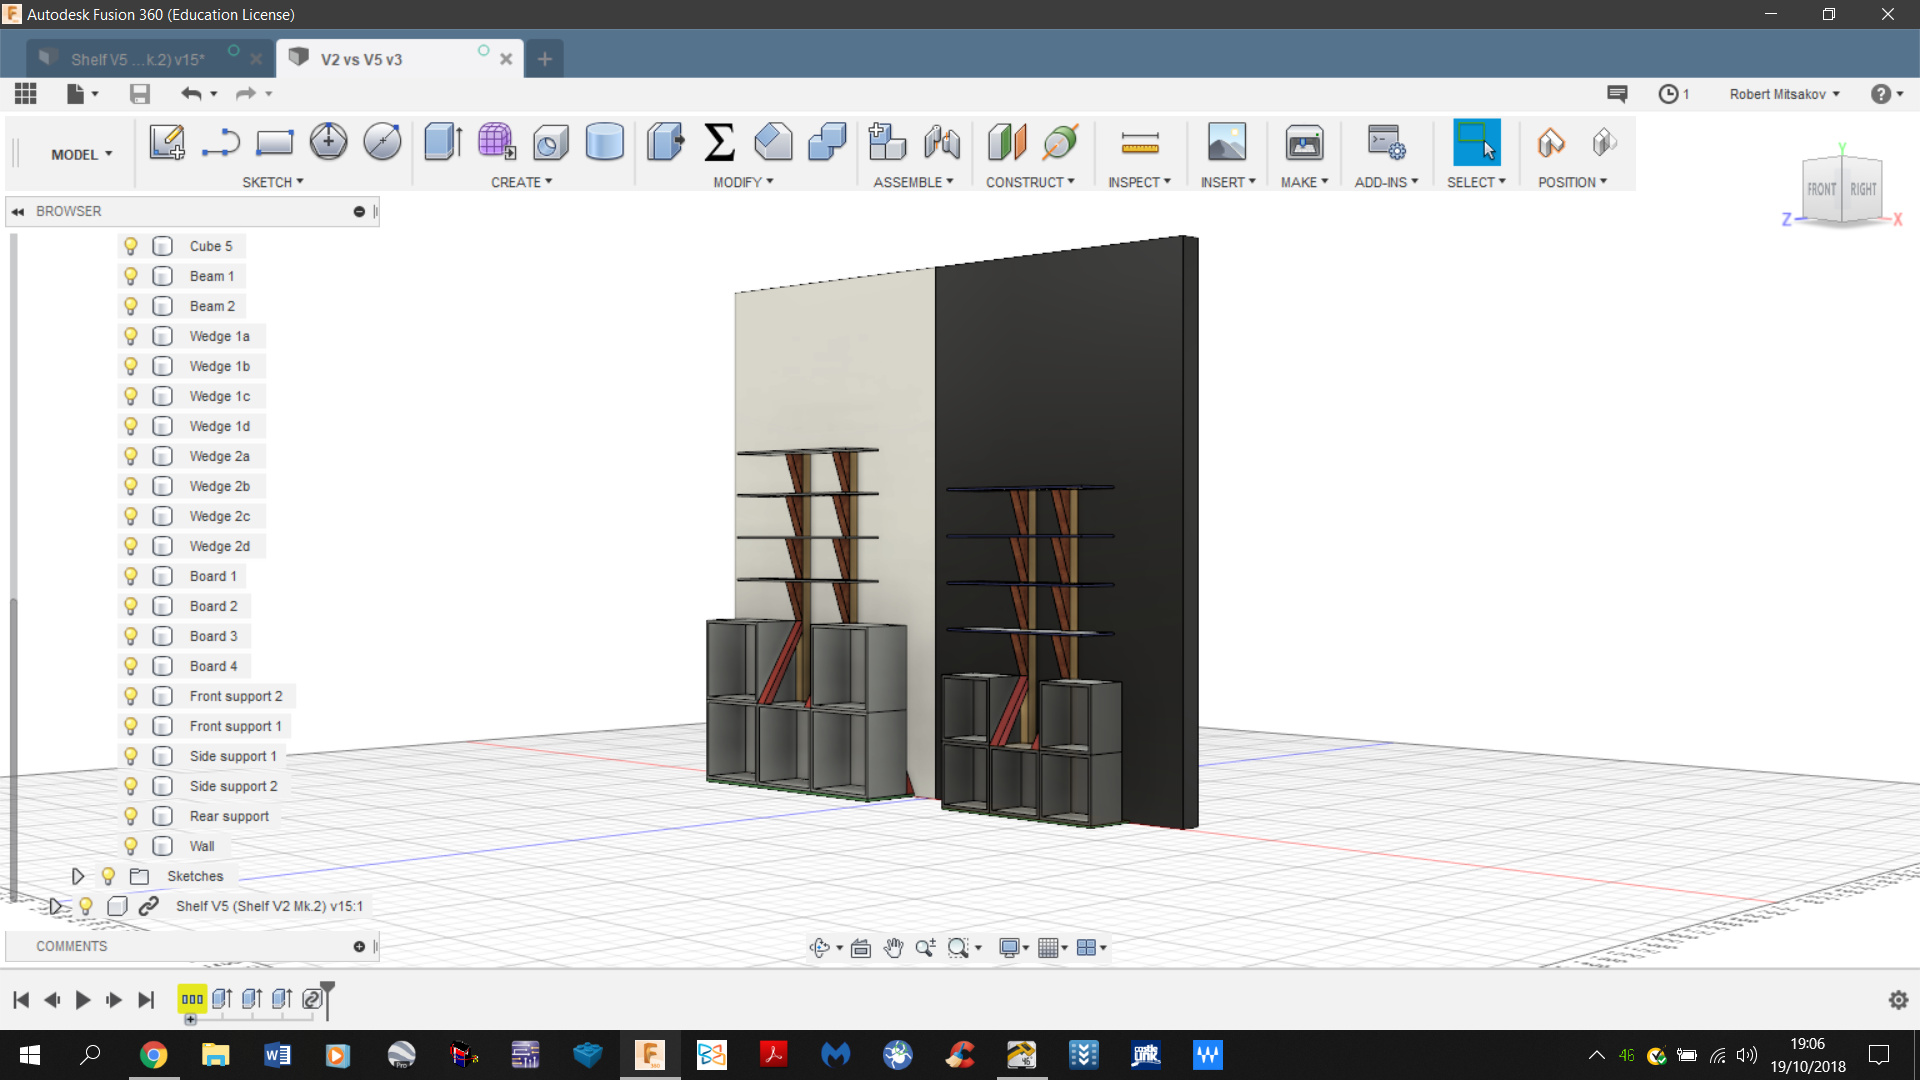Play the timeline
Image resolution: width=1920 pixels, height=1080 pixels.
click(x=83, y=1000)
